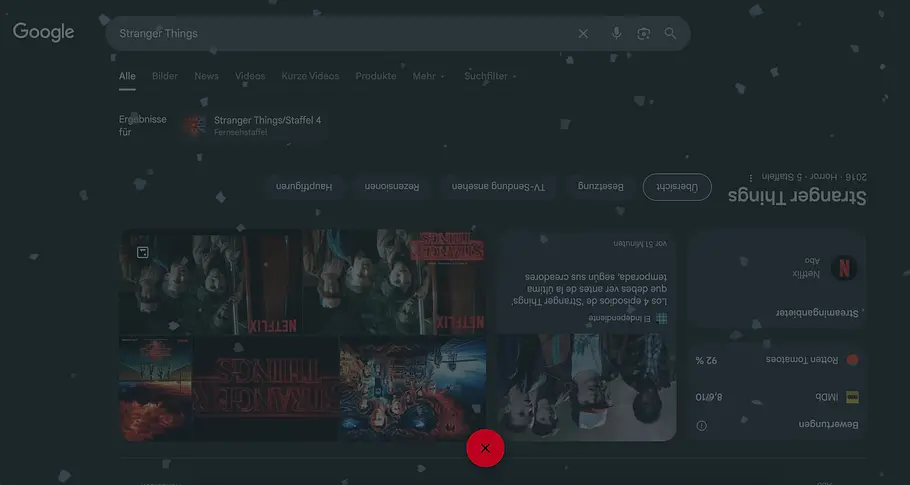This screenshot has width=910, height=485.
Task: Open red Stranger Things title card thumbnail
Action: [266, 389]
